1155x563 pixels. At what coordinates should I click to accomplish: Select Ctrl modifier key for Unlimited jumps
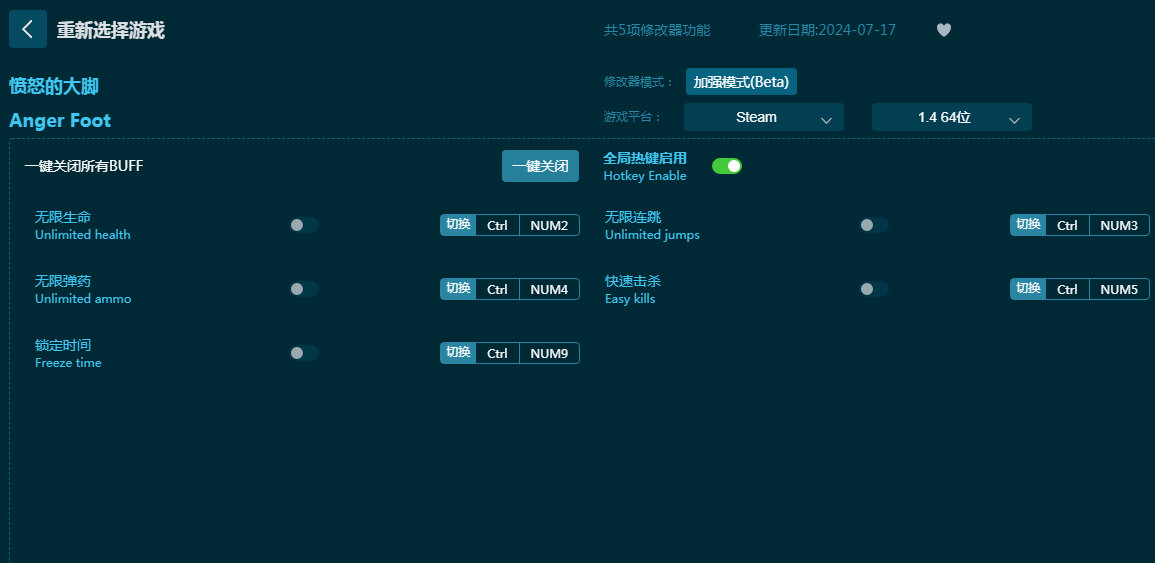(1067, 225)
